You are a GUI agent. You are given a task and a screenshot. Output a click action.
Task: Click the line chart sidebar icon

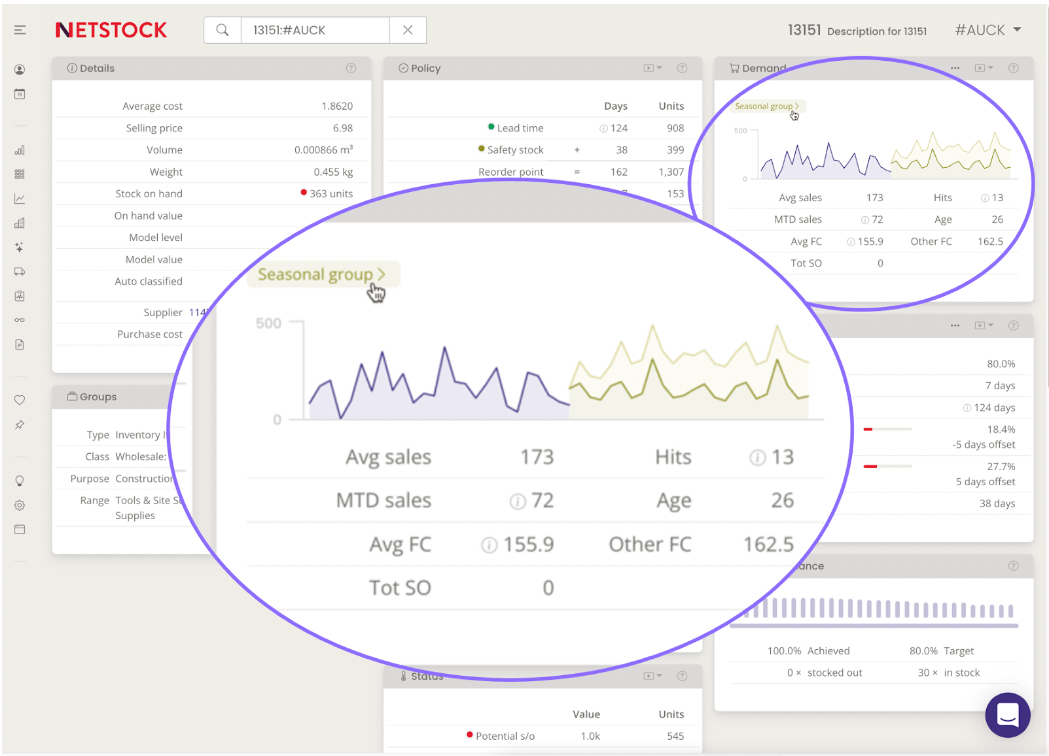click(20, 199)
